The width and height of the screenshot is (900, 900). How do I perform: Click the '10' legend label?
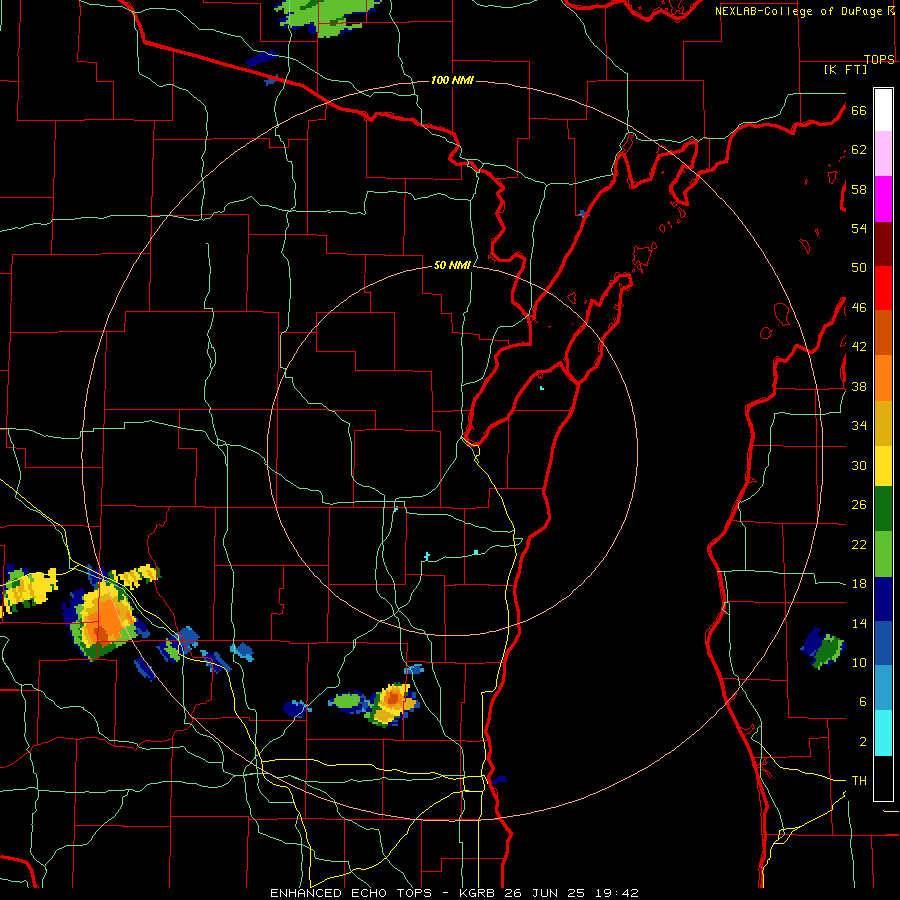pyautogui.click(x=859, y=662)
